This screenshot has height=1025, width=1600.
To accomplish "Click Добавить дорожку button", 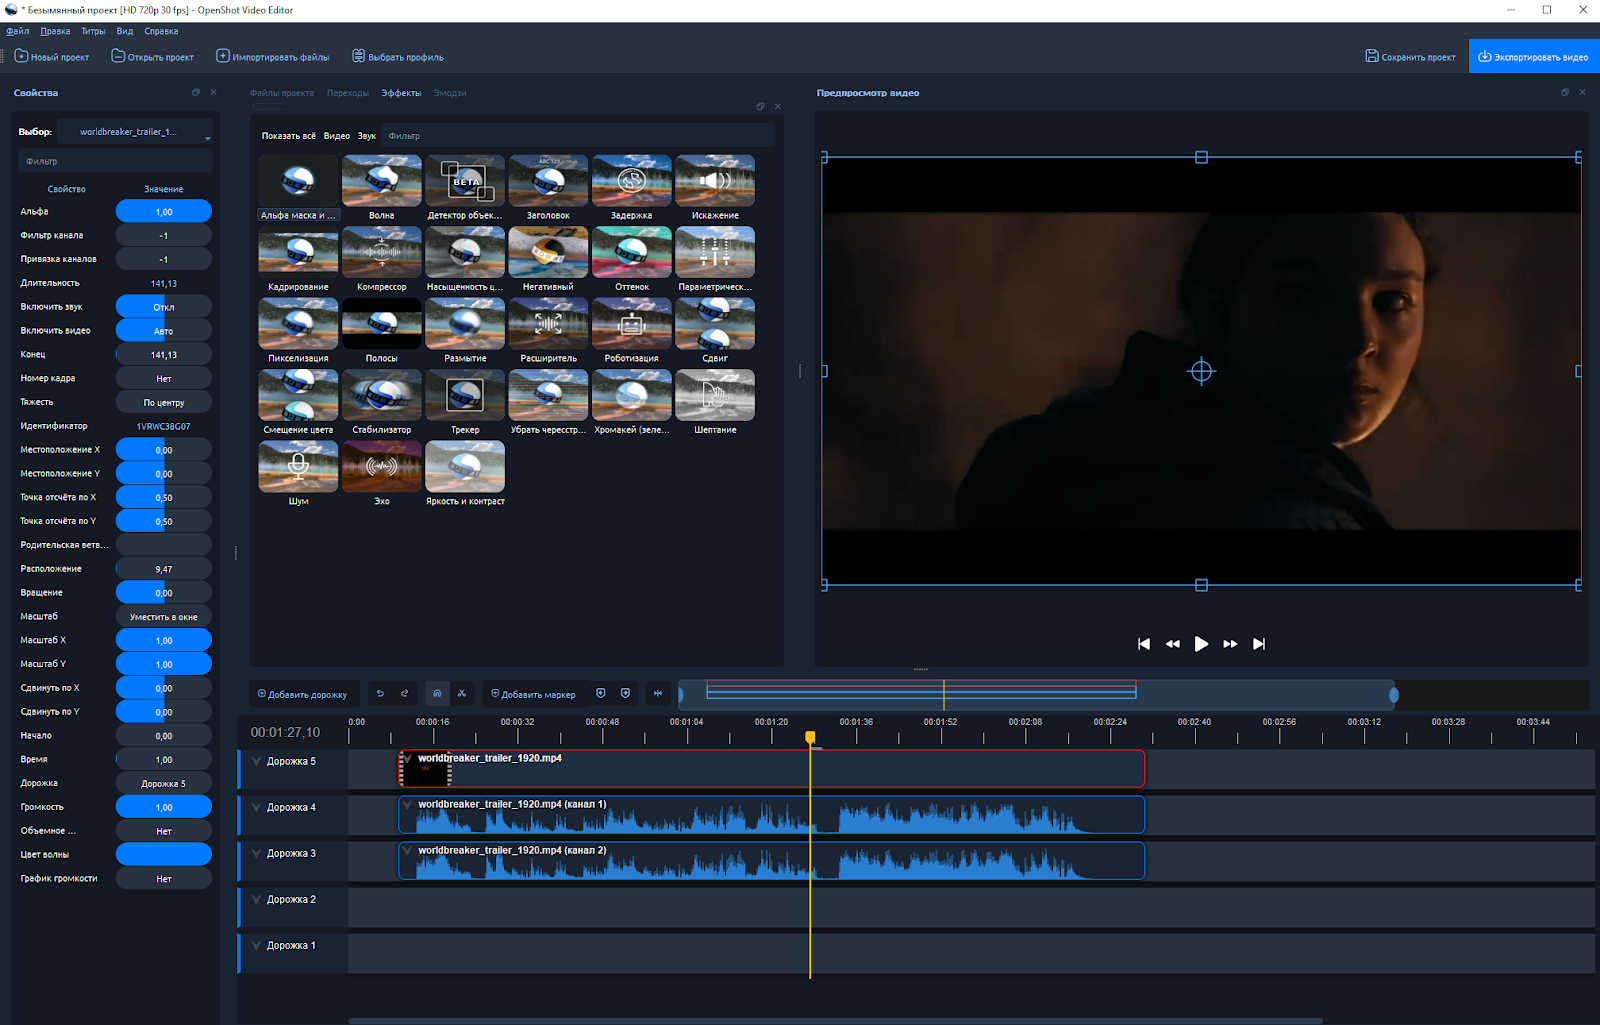I will click(303, 694).
